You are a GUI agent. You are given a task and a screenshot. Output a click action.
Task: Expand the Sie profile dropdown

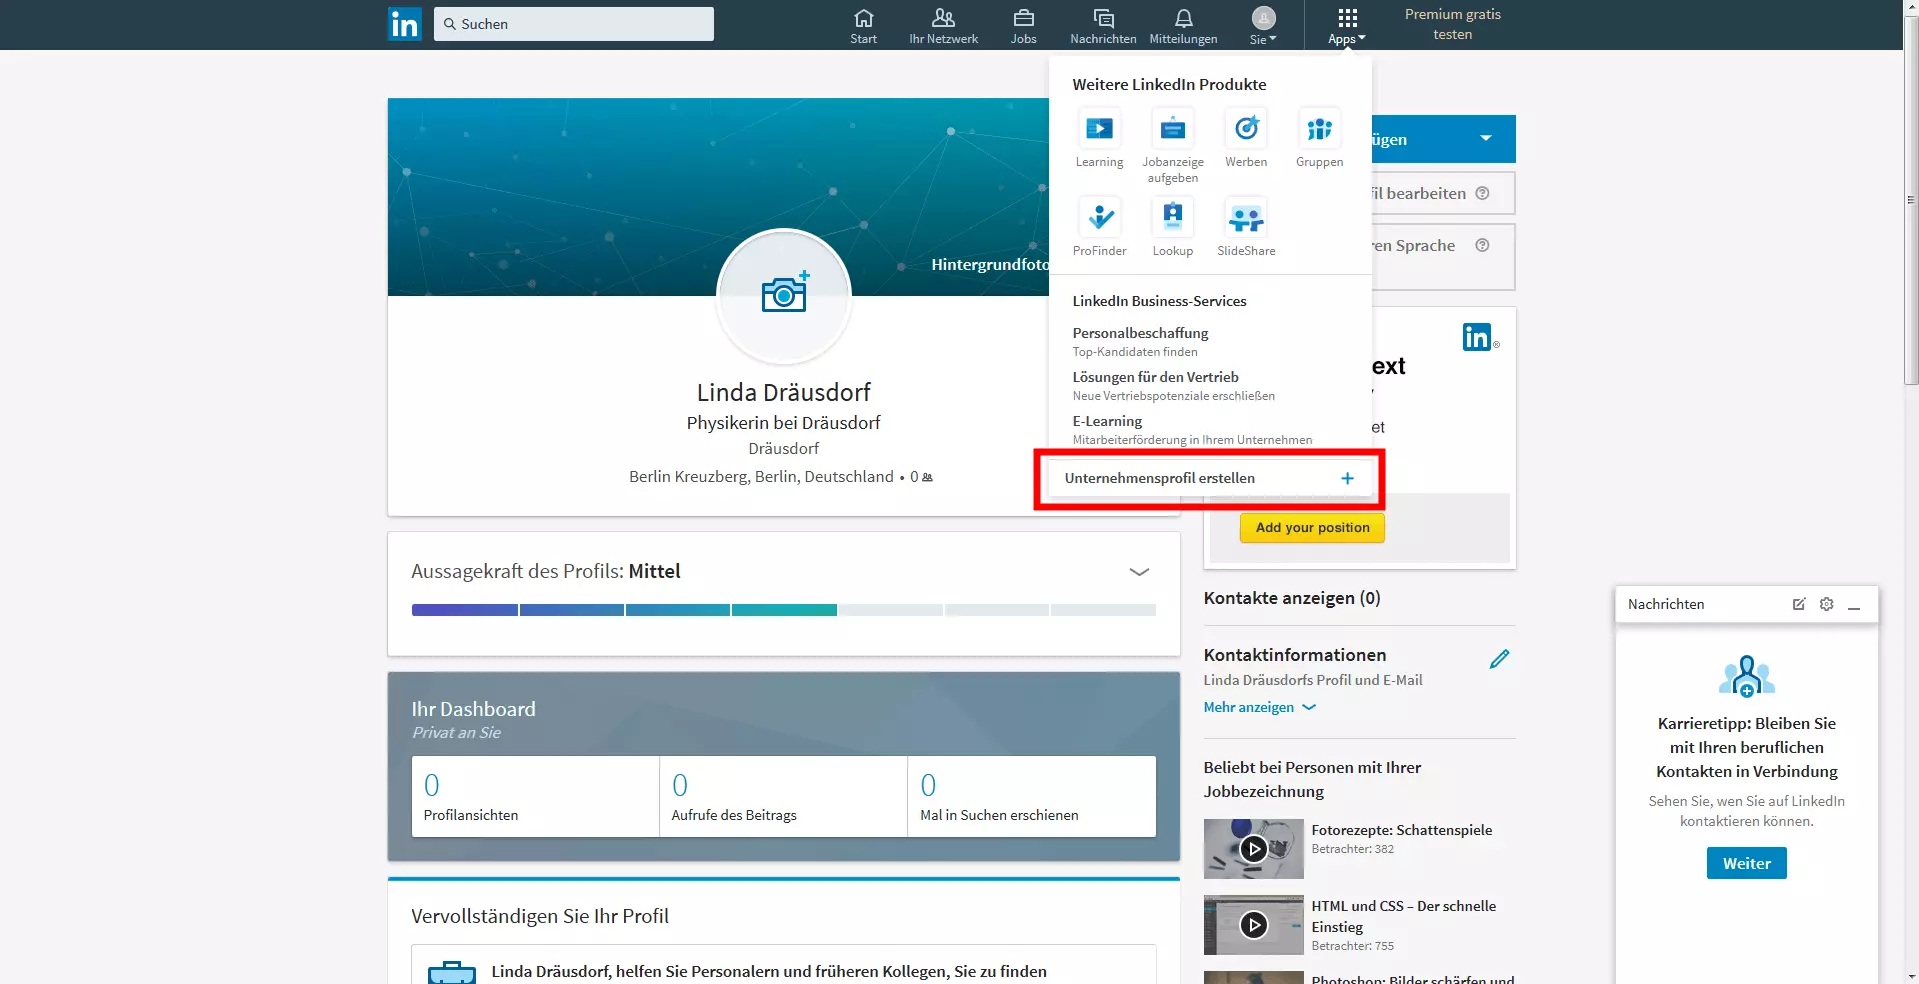(x=1263, y=26)
